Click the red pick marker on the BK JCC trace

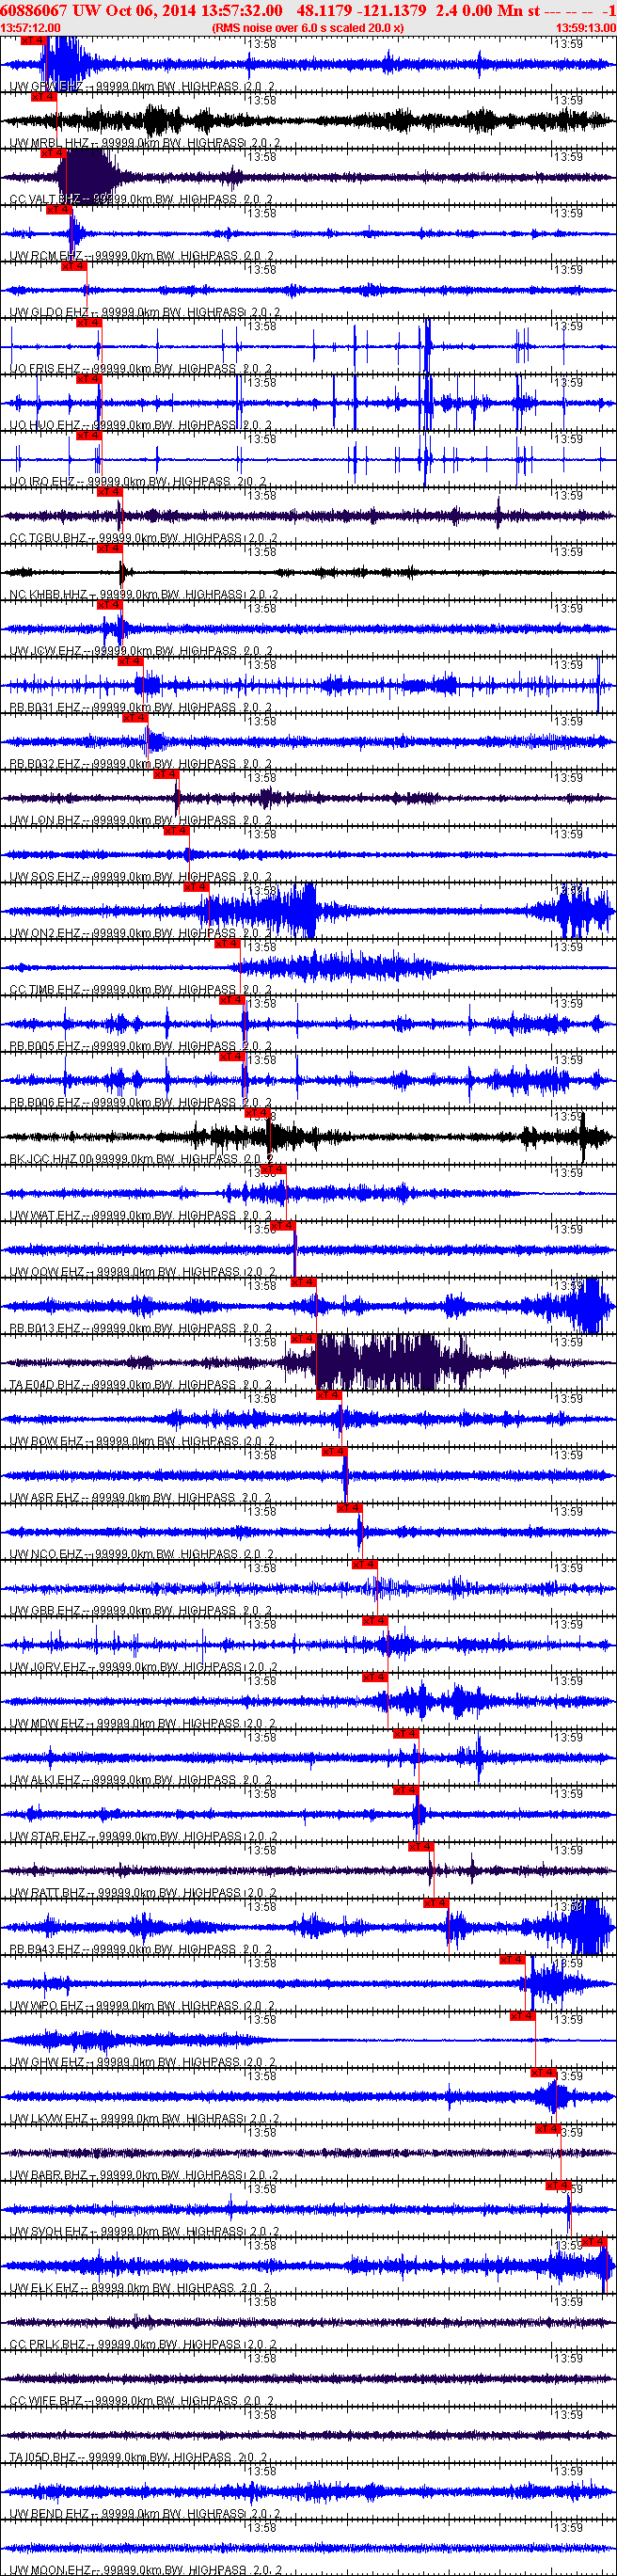click(257, 1113)
